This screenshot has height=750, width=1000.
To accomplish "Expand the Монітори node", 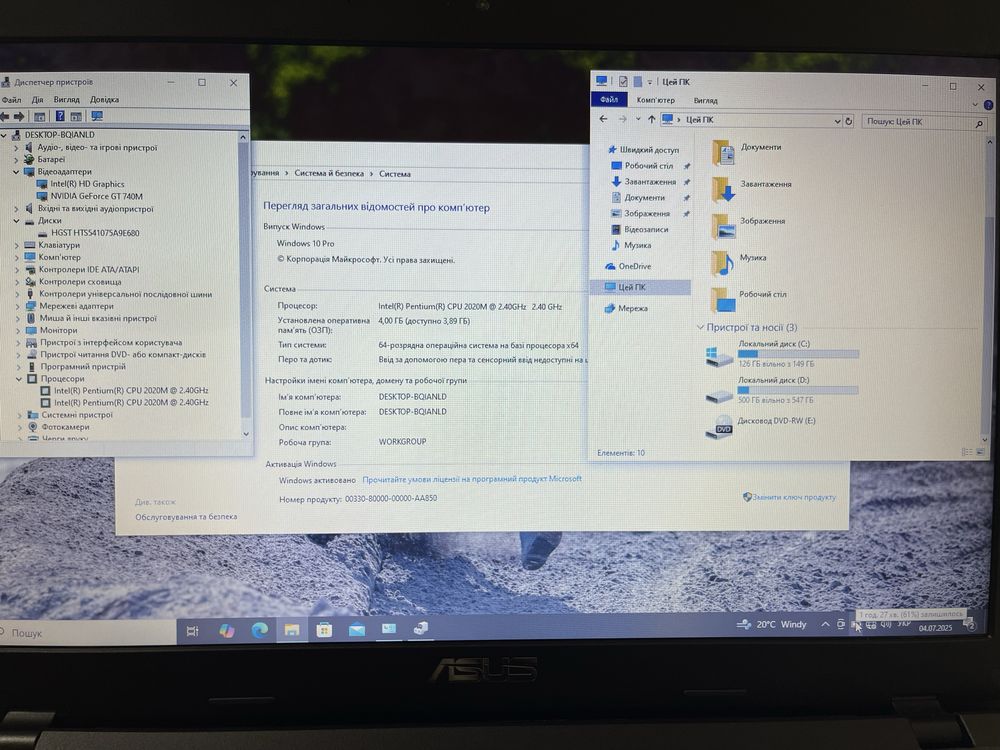I will pos(18,330).
